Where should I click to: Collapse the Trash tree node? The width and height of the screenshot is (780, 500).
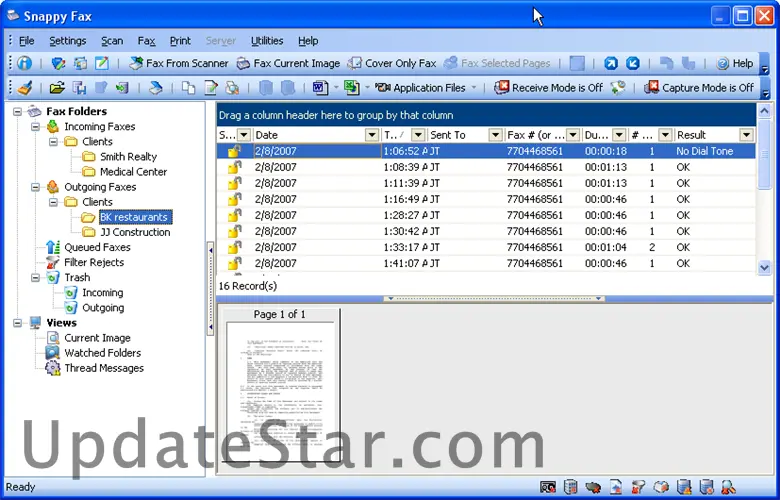[37, 277]
